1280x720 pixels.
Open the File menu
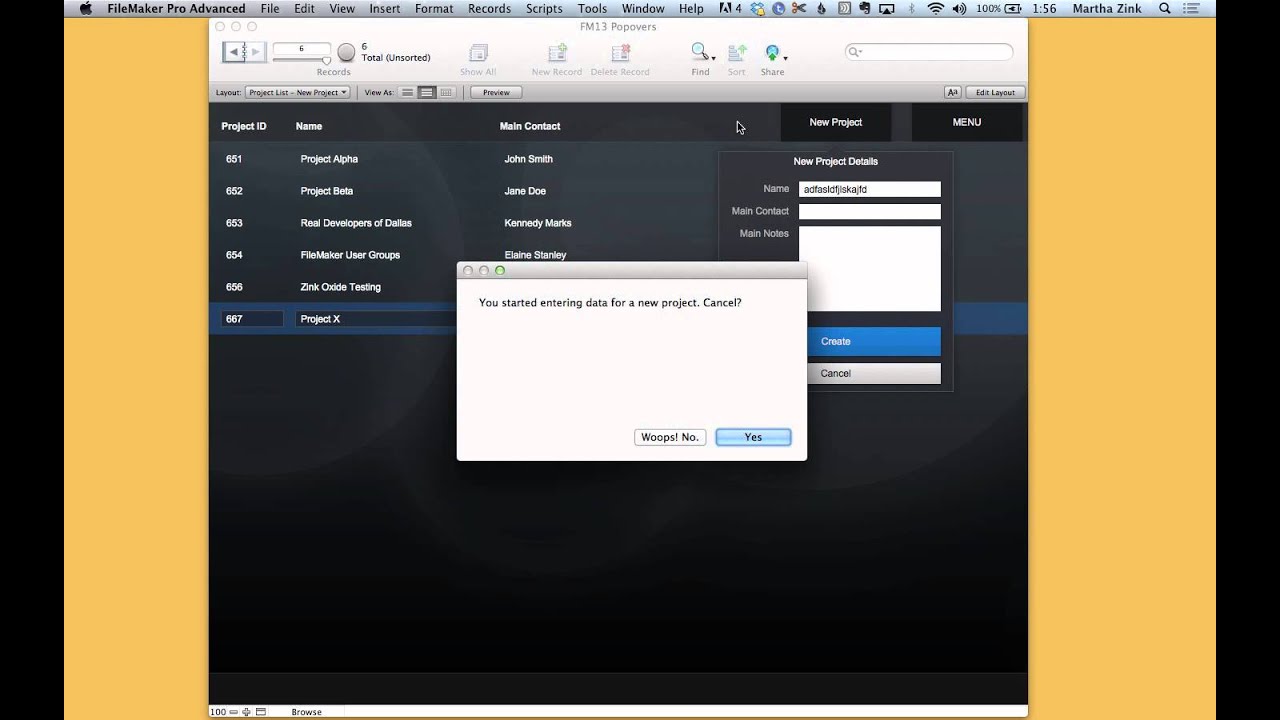coord(270,8)
